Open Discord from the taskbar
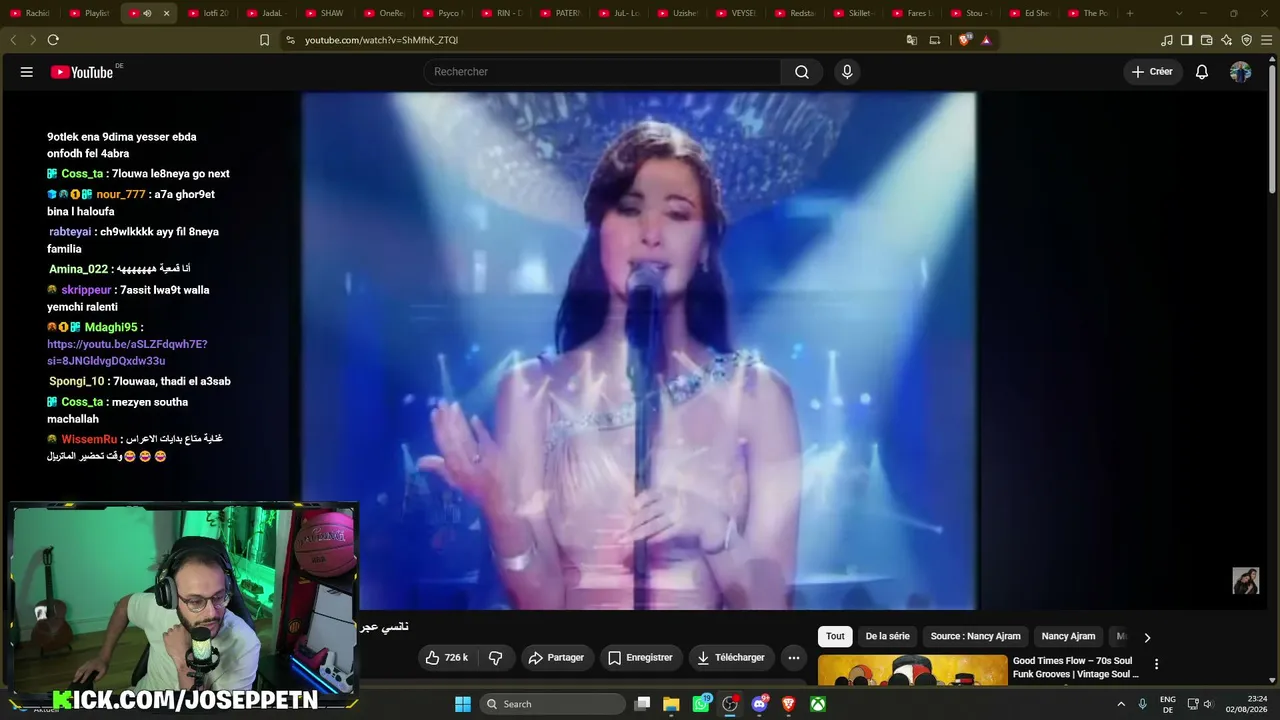 pos(759,704)
